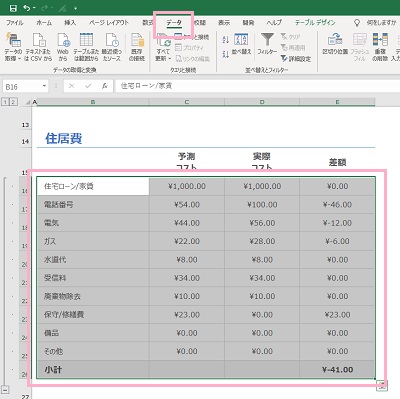The image size is (400, 399).
Task: Select column C header
Action: tap(187, 102)
